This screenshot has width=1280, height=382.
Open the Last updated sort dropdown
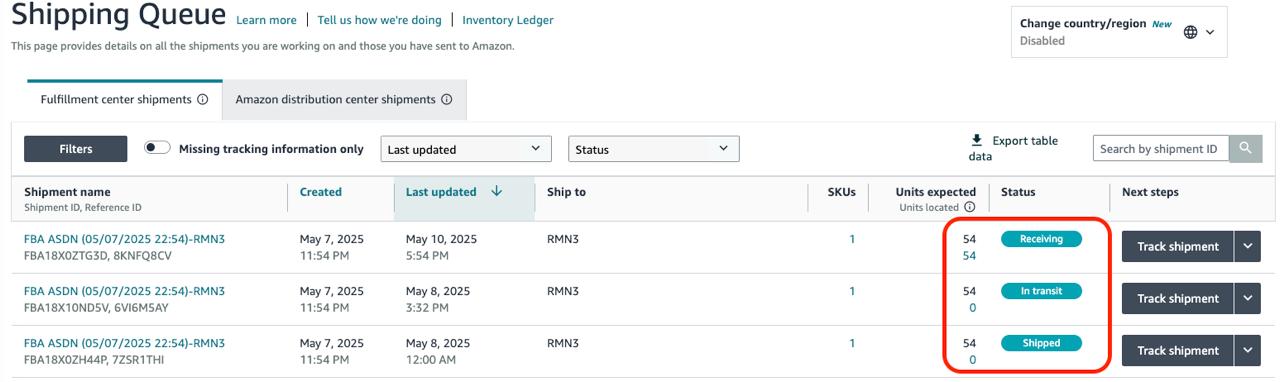click(x=466, y=149)
